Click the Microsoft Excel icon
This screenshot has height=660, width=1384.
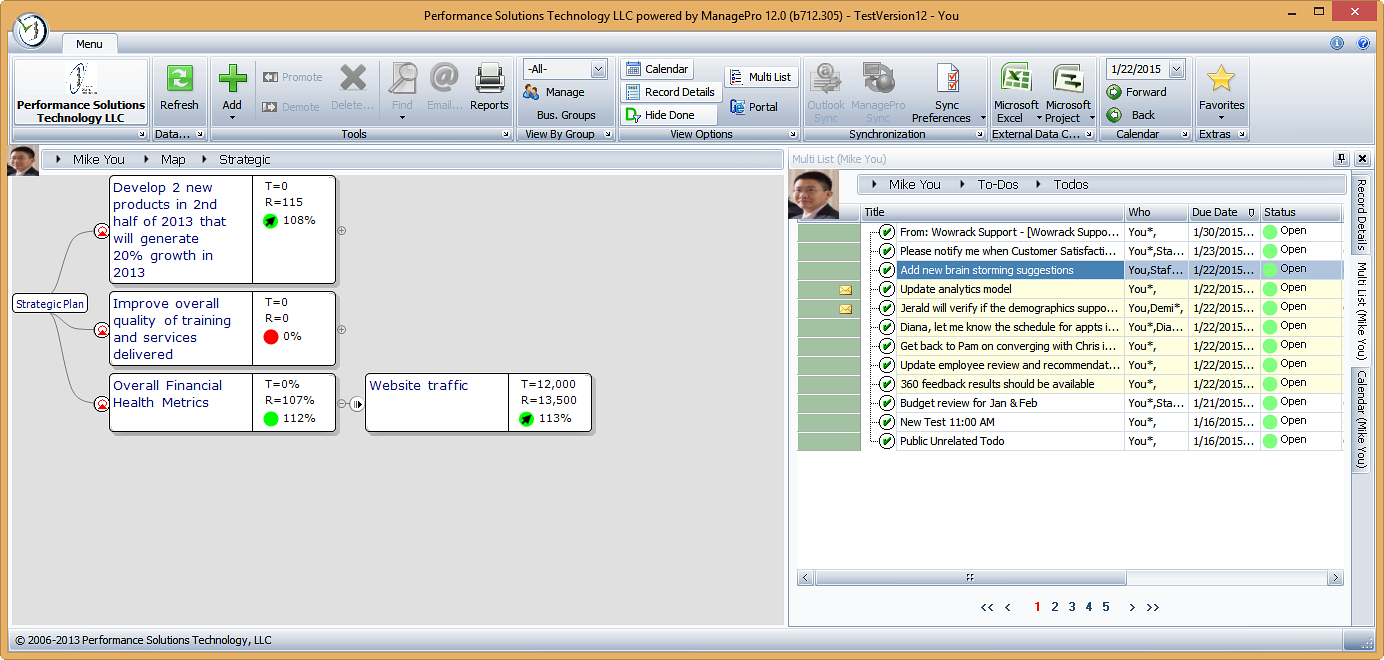point(1016,79)
